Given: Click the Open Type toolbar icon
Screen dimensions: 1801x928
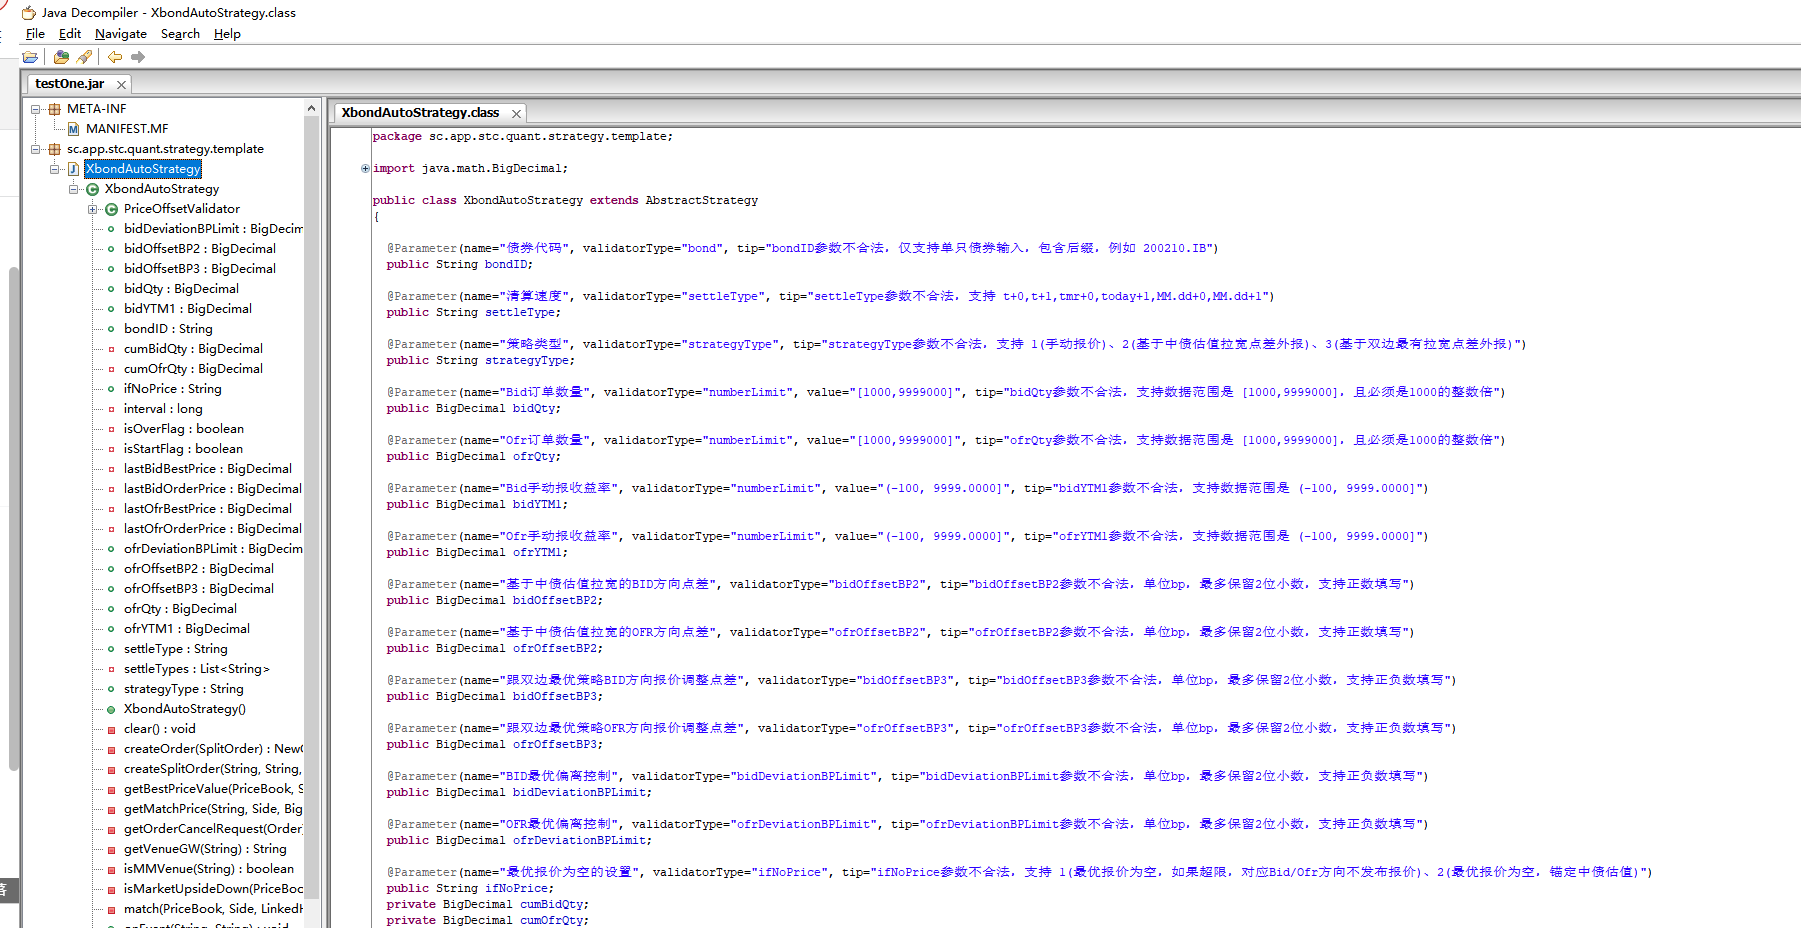Looking at the screenshot, I should tap(61, 57).
